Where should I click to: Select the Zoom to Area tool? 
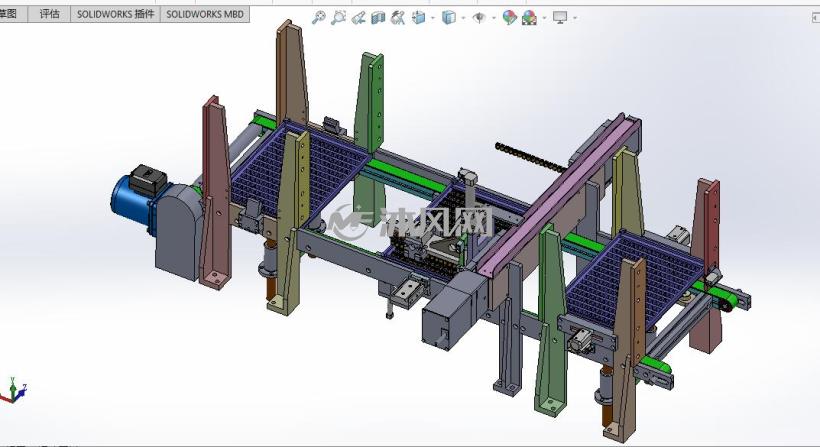coord(338,18)
